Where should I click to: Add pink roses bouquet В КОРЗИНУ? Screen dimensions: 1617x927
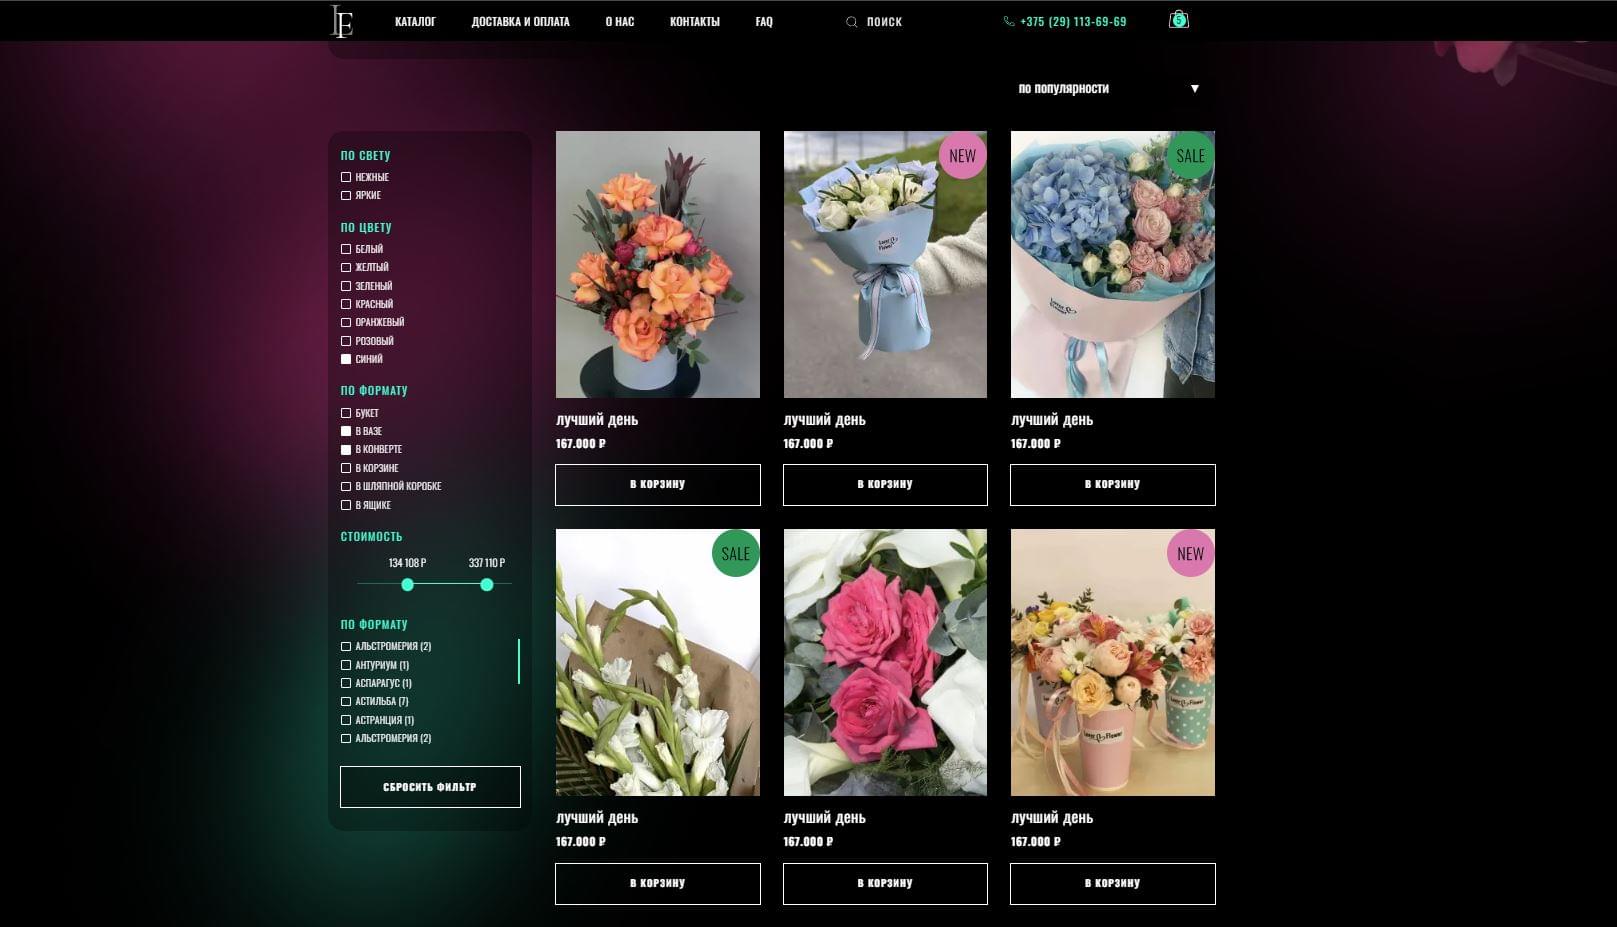pyautogui.click(x=885, y=883)
